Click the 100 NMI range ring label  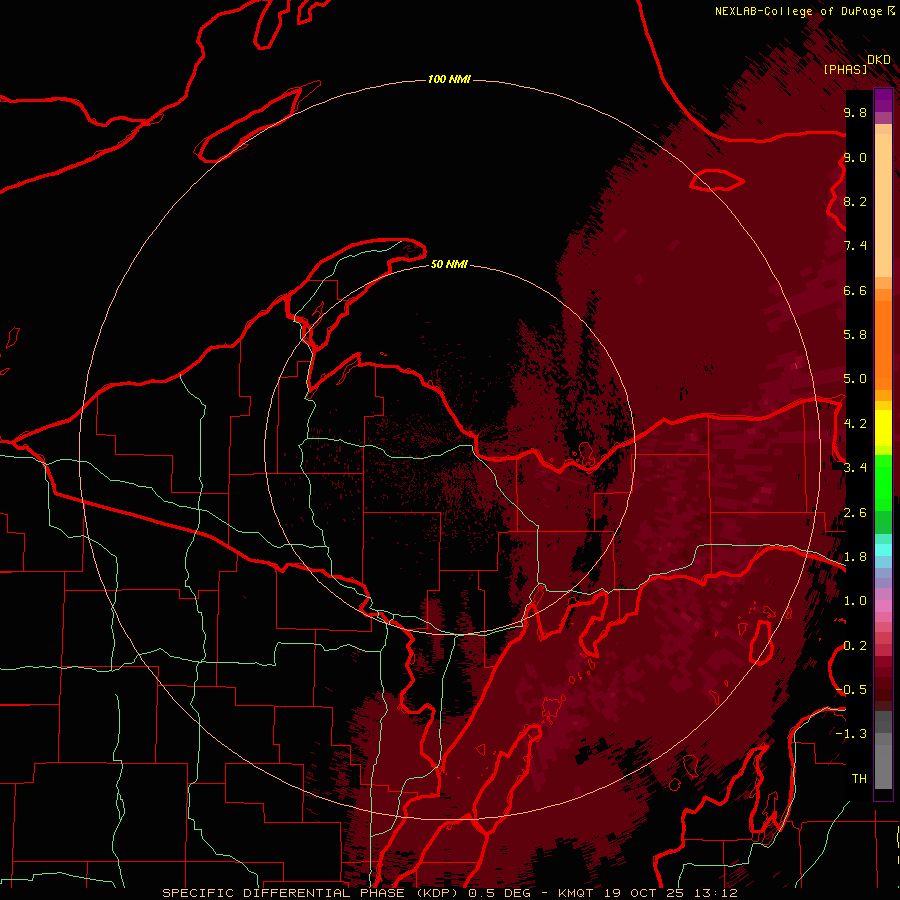(449, 79)
